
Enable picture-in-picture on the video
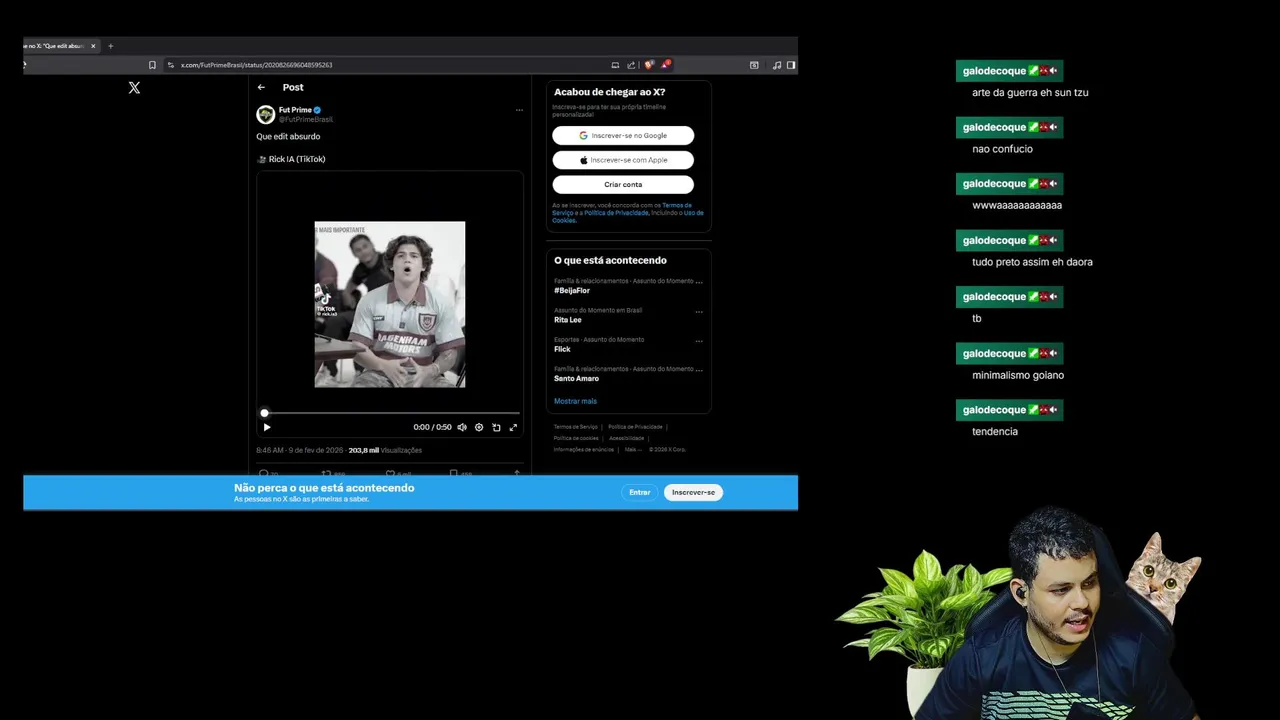point(496,427)
